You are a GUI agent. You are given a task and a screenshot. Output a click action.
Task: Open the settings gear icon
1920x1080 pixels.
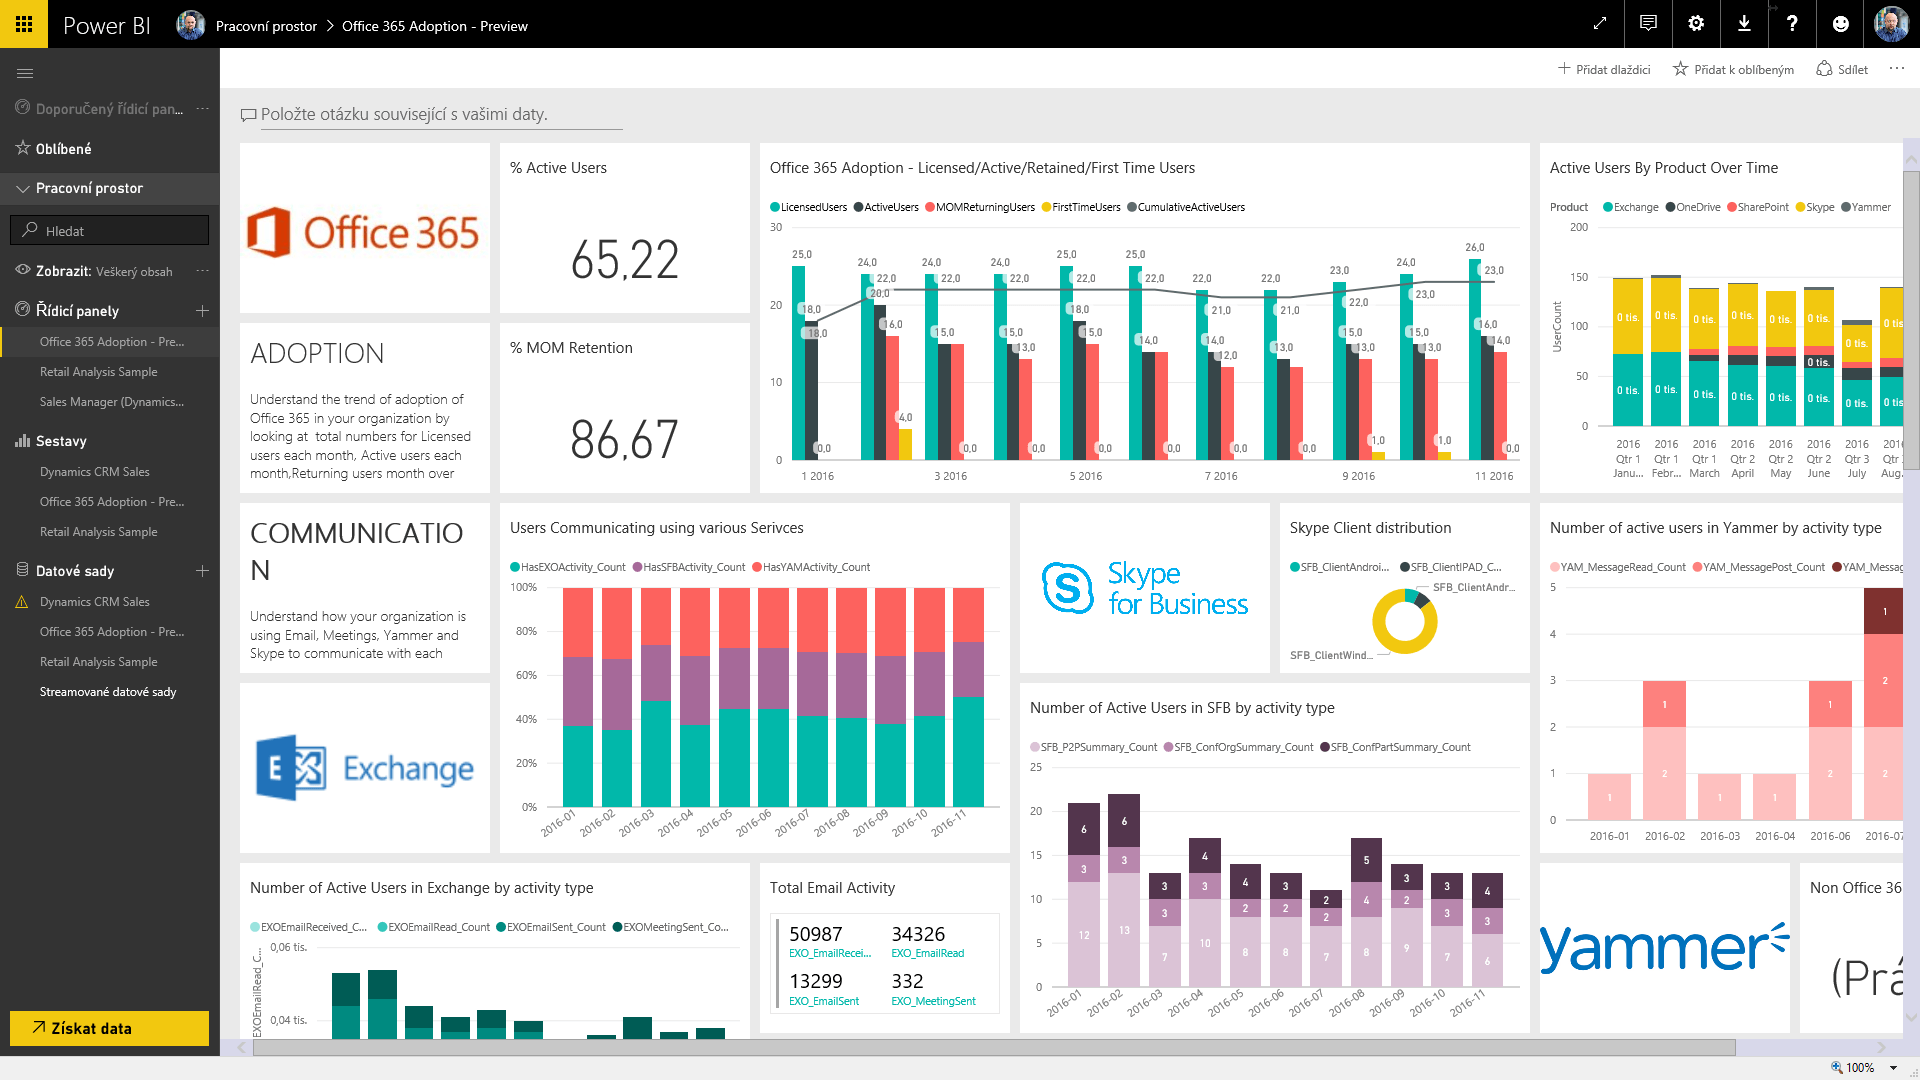click(1696, 24)
